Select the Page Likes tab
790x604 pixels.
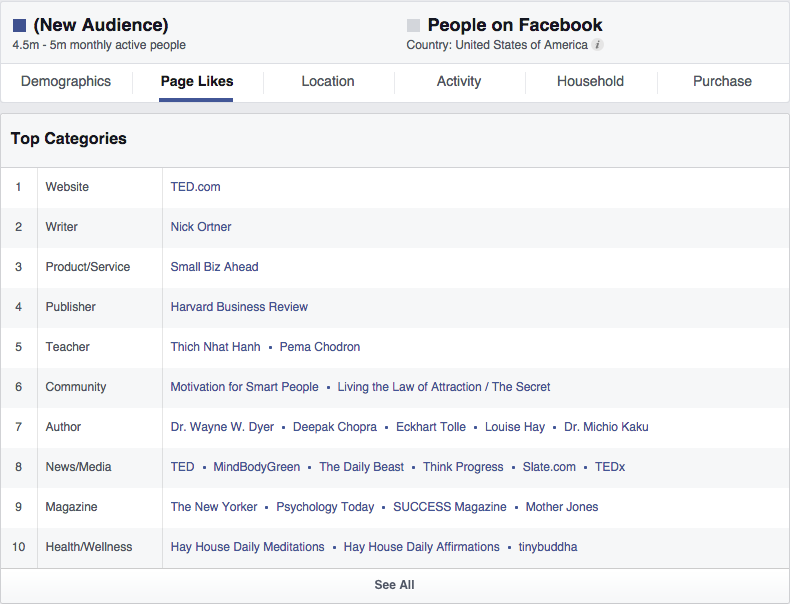click(197, 81)
